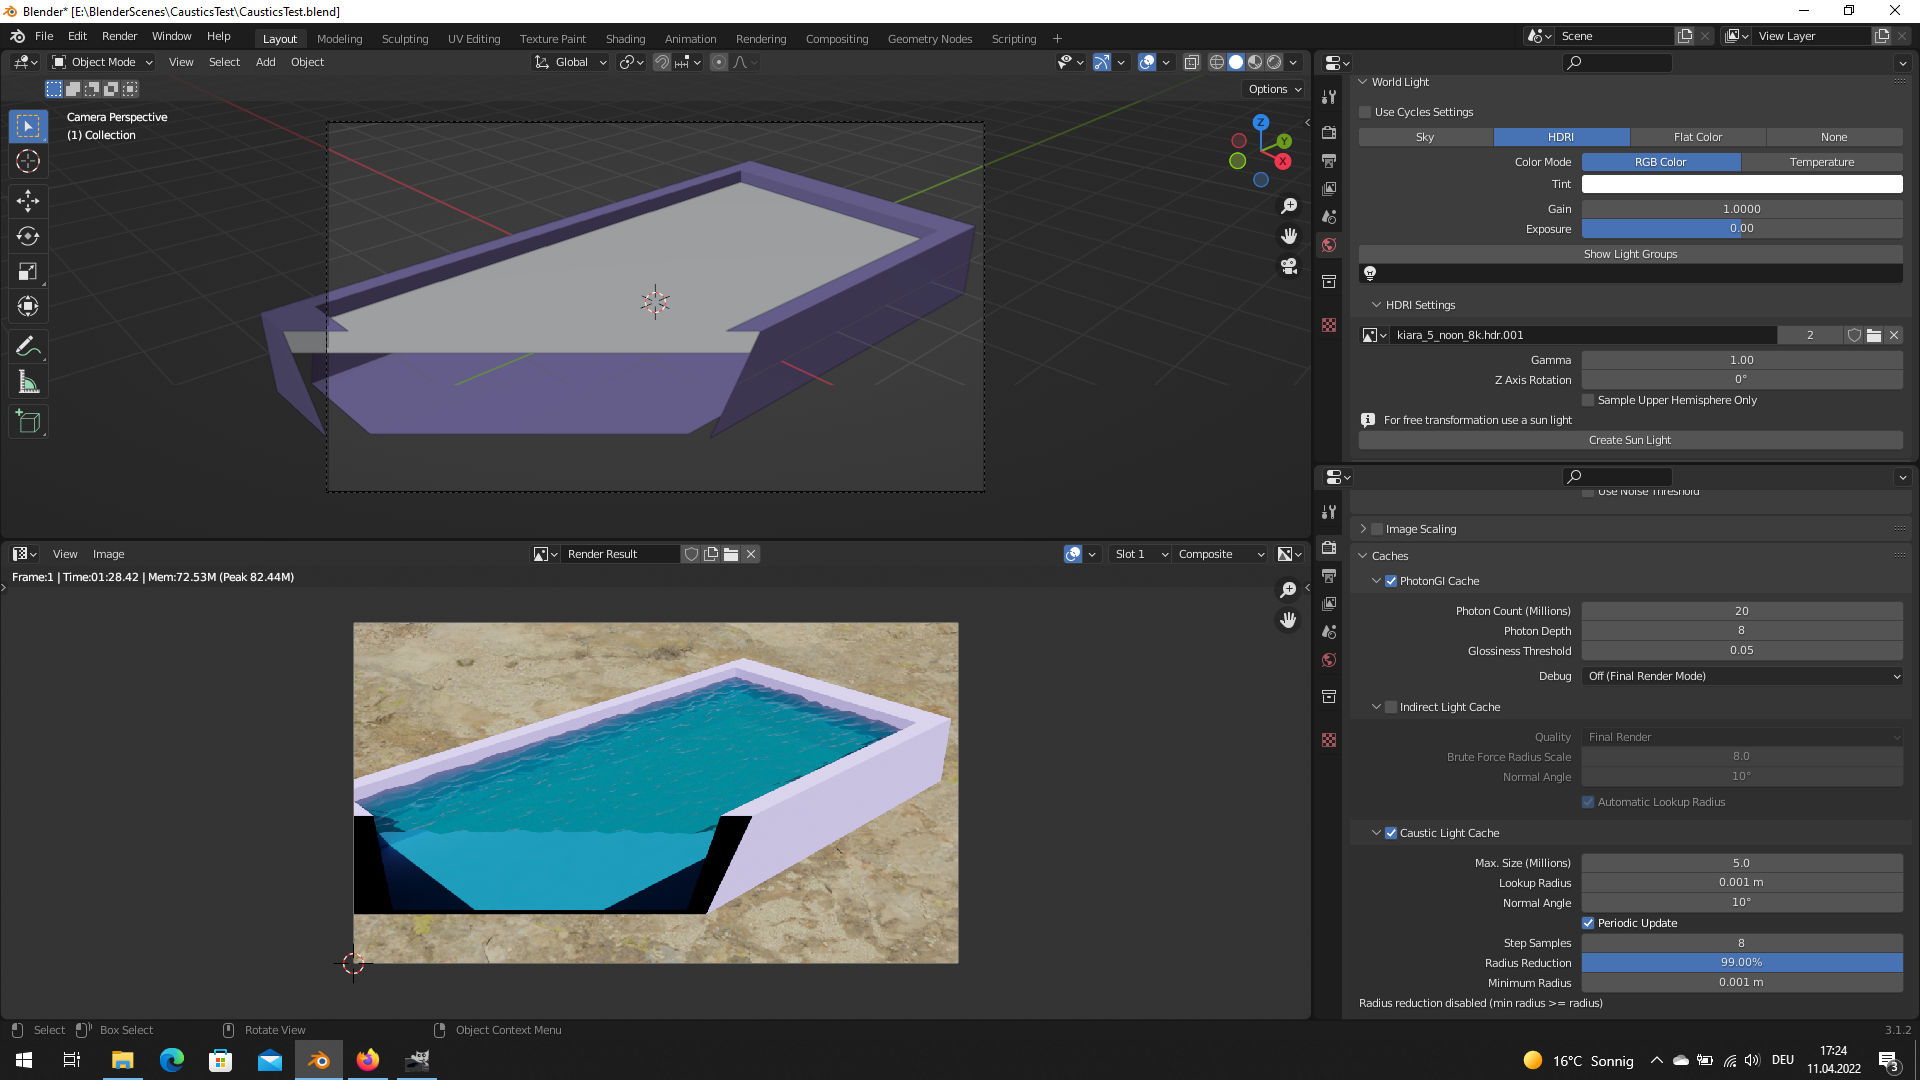Click the Create Sun Light button
The width and height of the screenshot is (1920, 1080).
(x=1630, y=440)
